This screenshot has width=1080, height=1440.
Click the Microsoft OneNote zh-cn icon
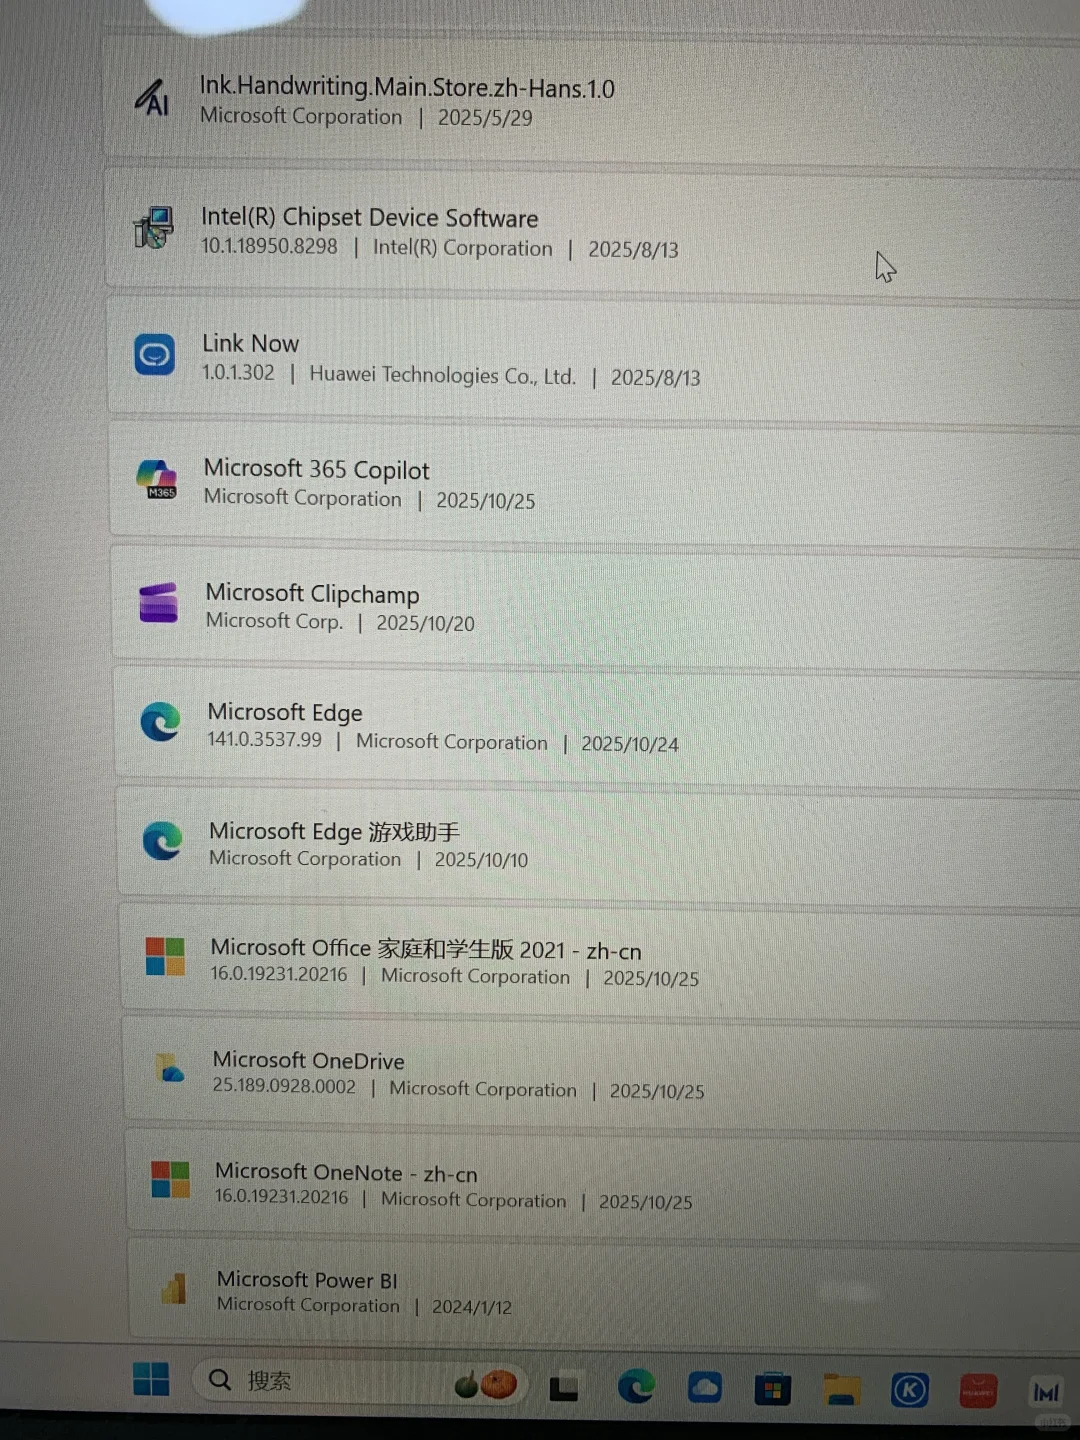coord(170,1179)
